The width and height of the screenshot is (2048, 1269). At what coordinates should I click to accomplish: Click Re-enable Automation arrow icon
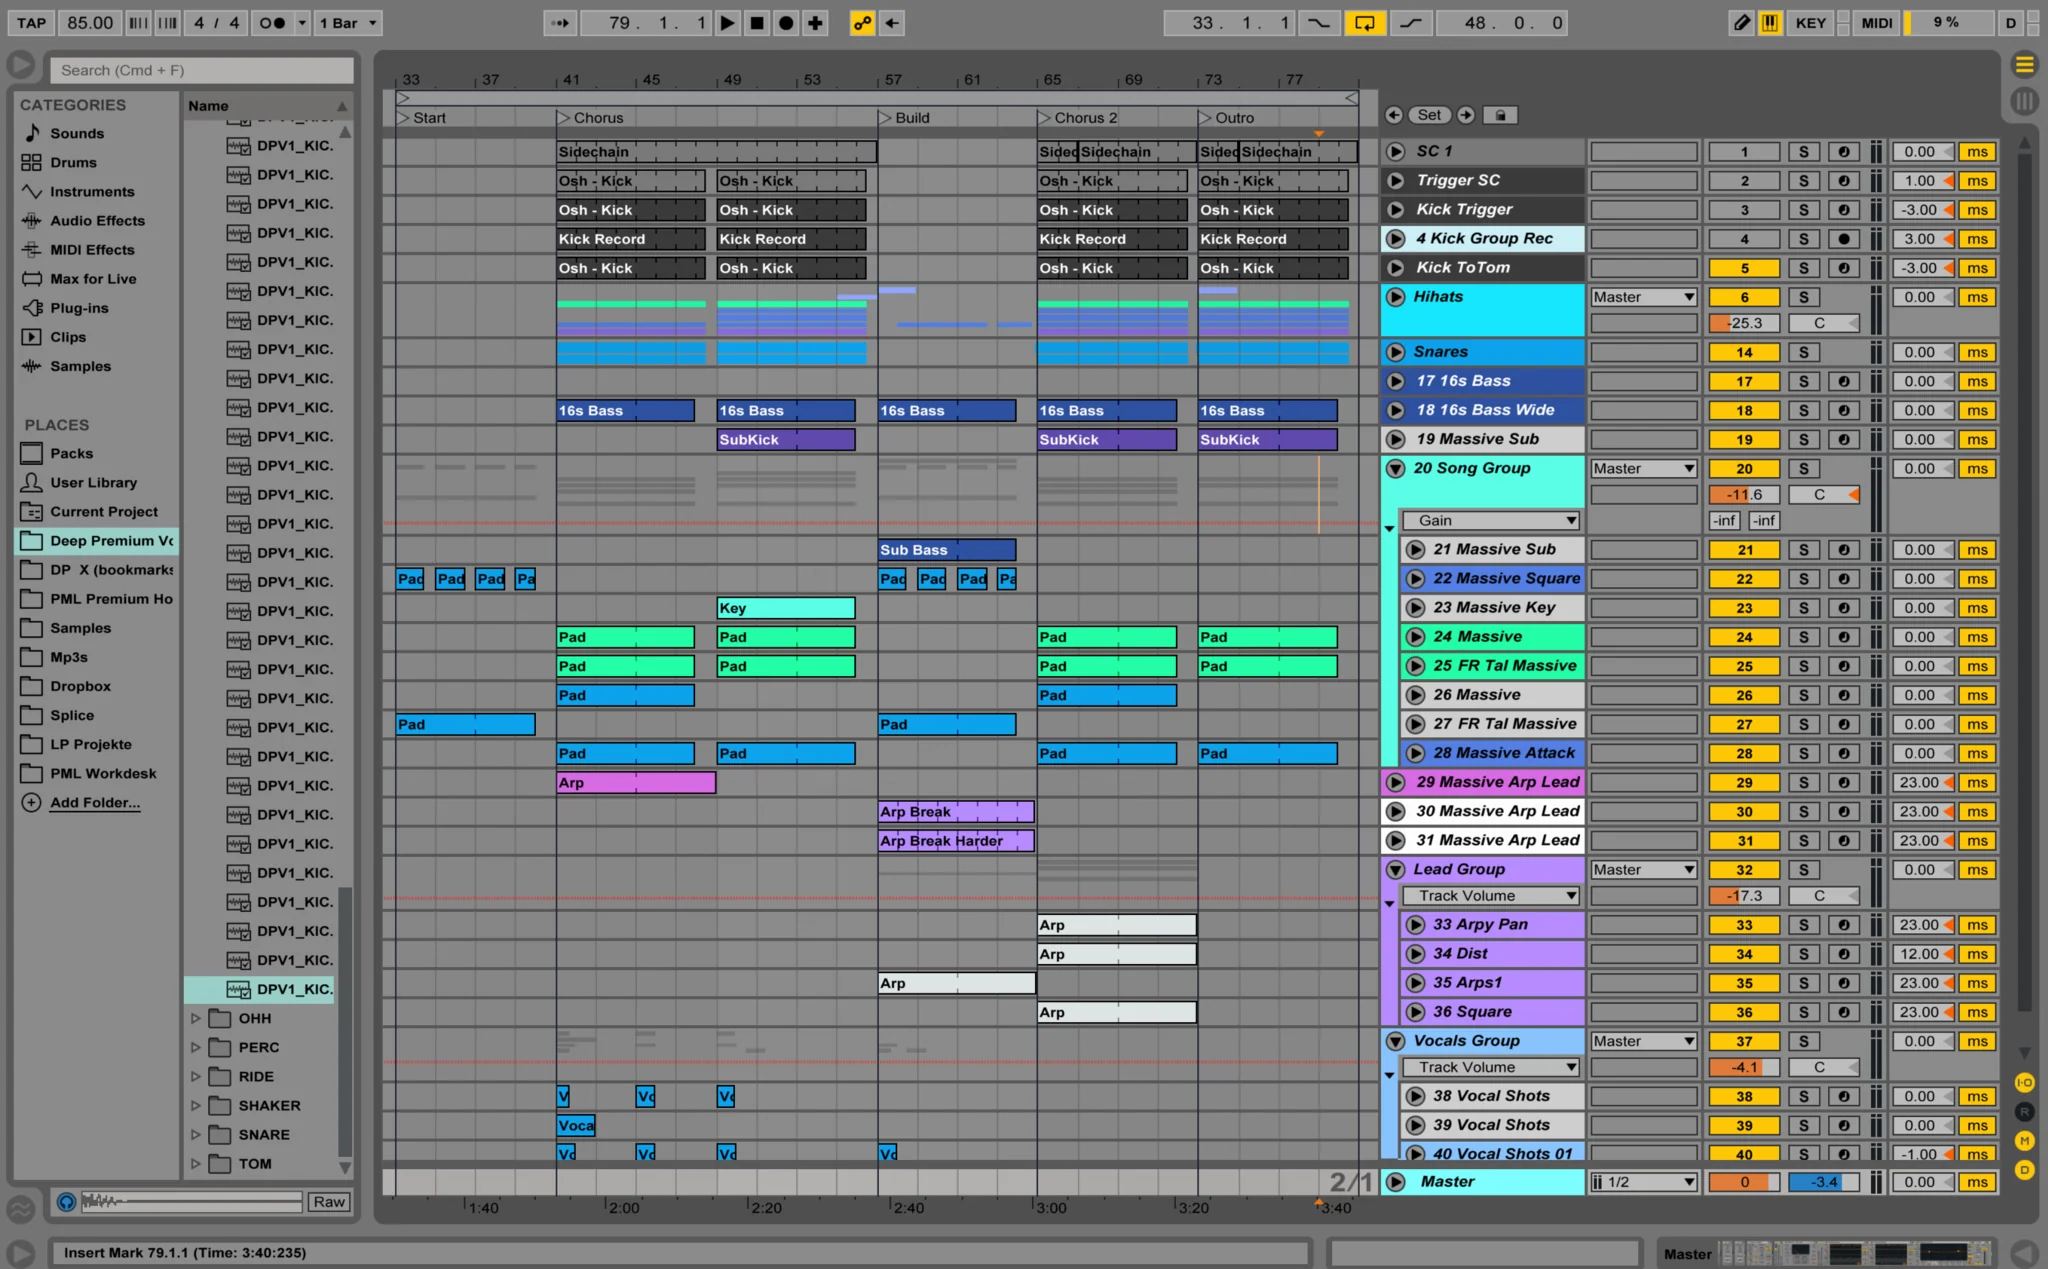click(x=892, y=23)
